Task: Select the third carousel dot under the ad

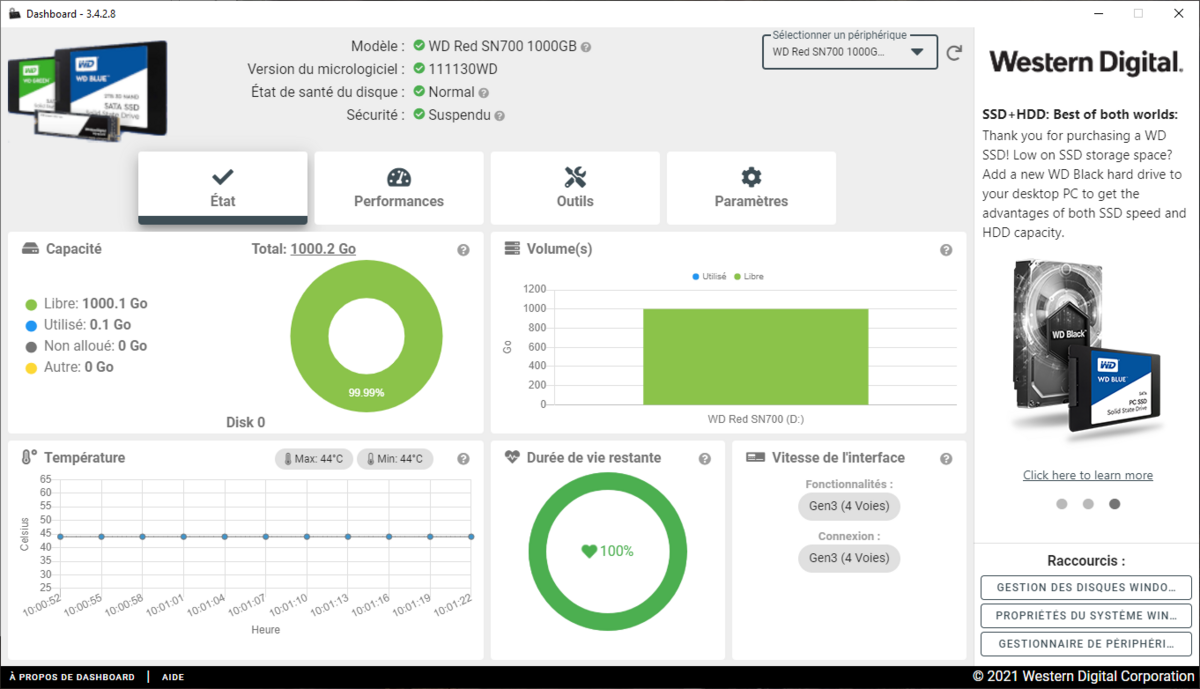Action: coord(1115,504)
